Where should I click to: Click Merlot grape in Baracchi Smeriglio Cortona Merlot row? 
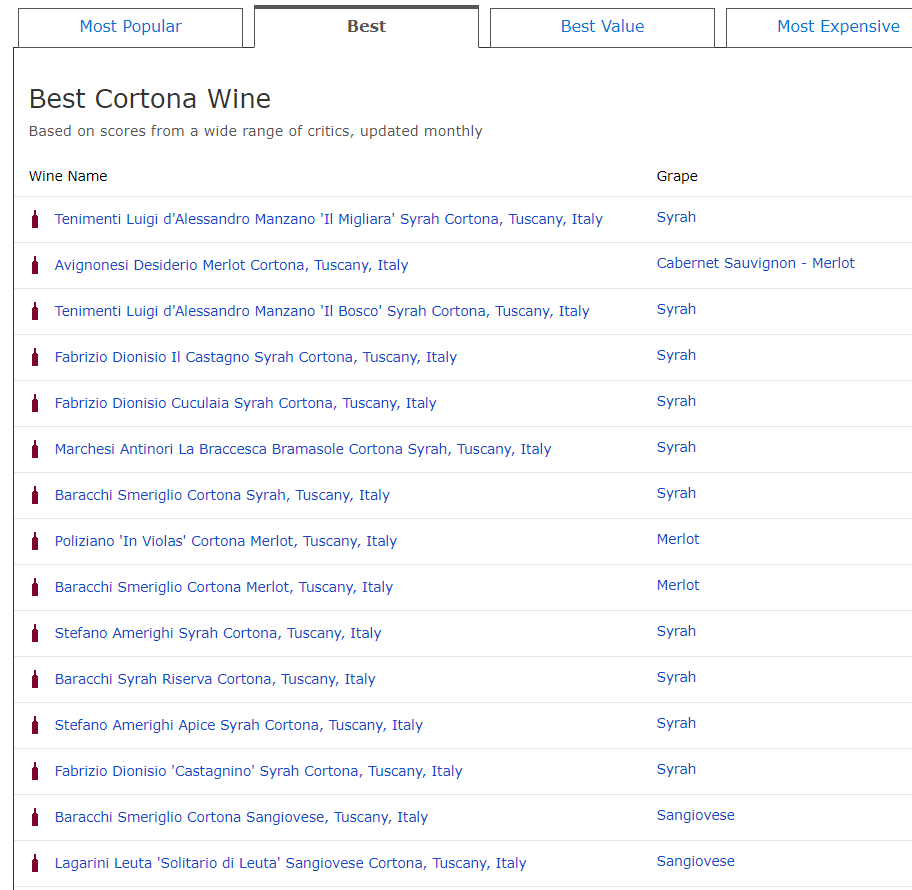[678, 585]
